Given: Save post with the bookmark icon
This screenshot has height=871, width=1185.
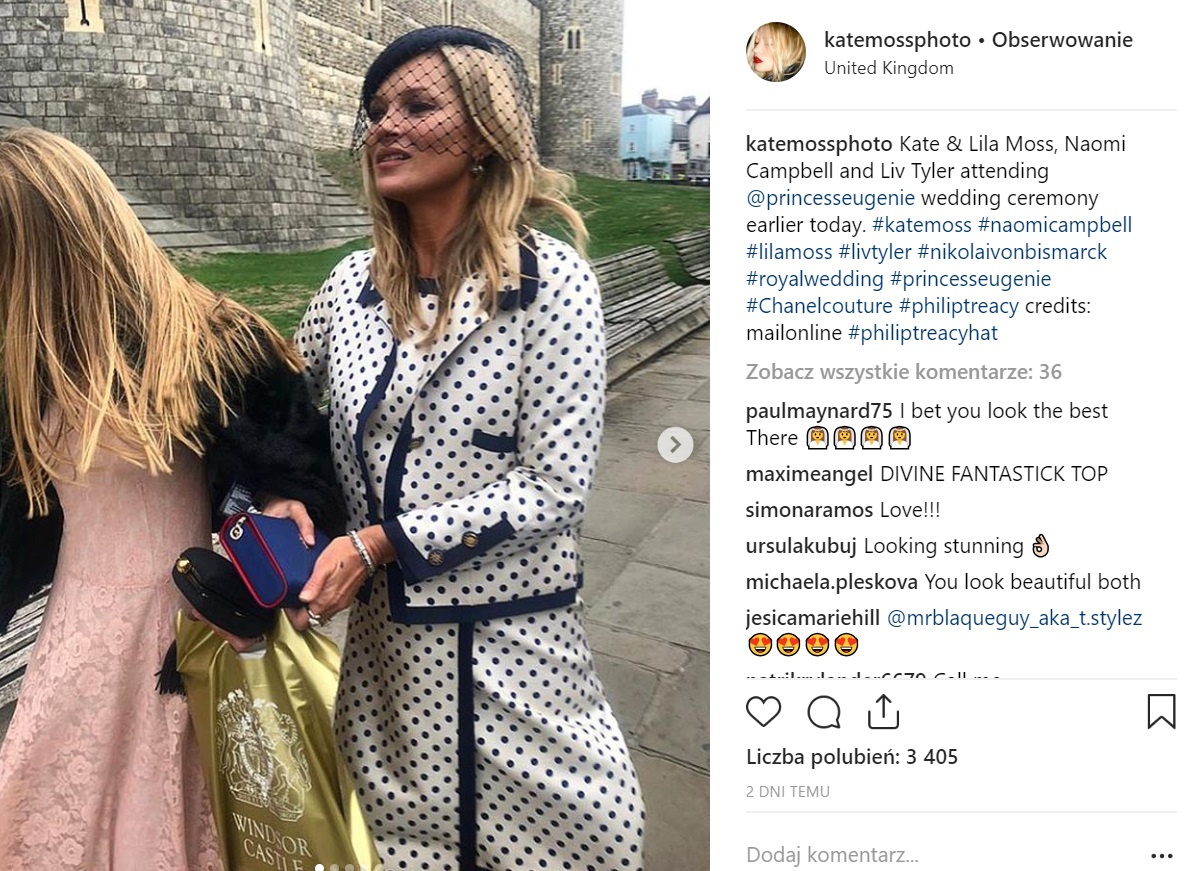Looking at the screenshot, I should (x=1161, y=712).
